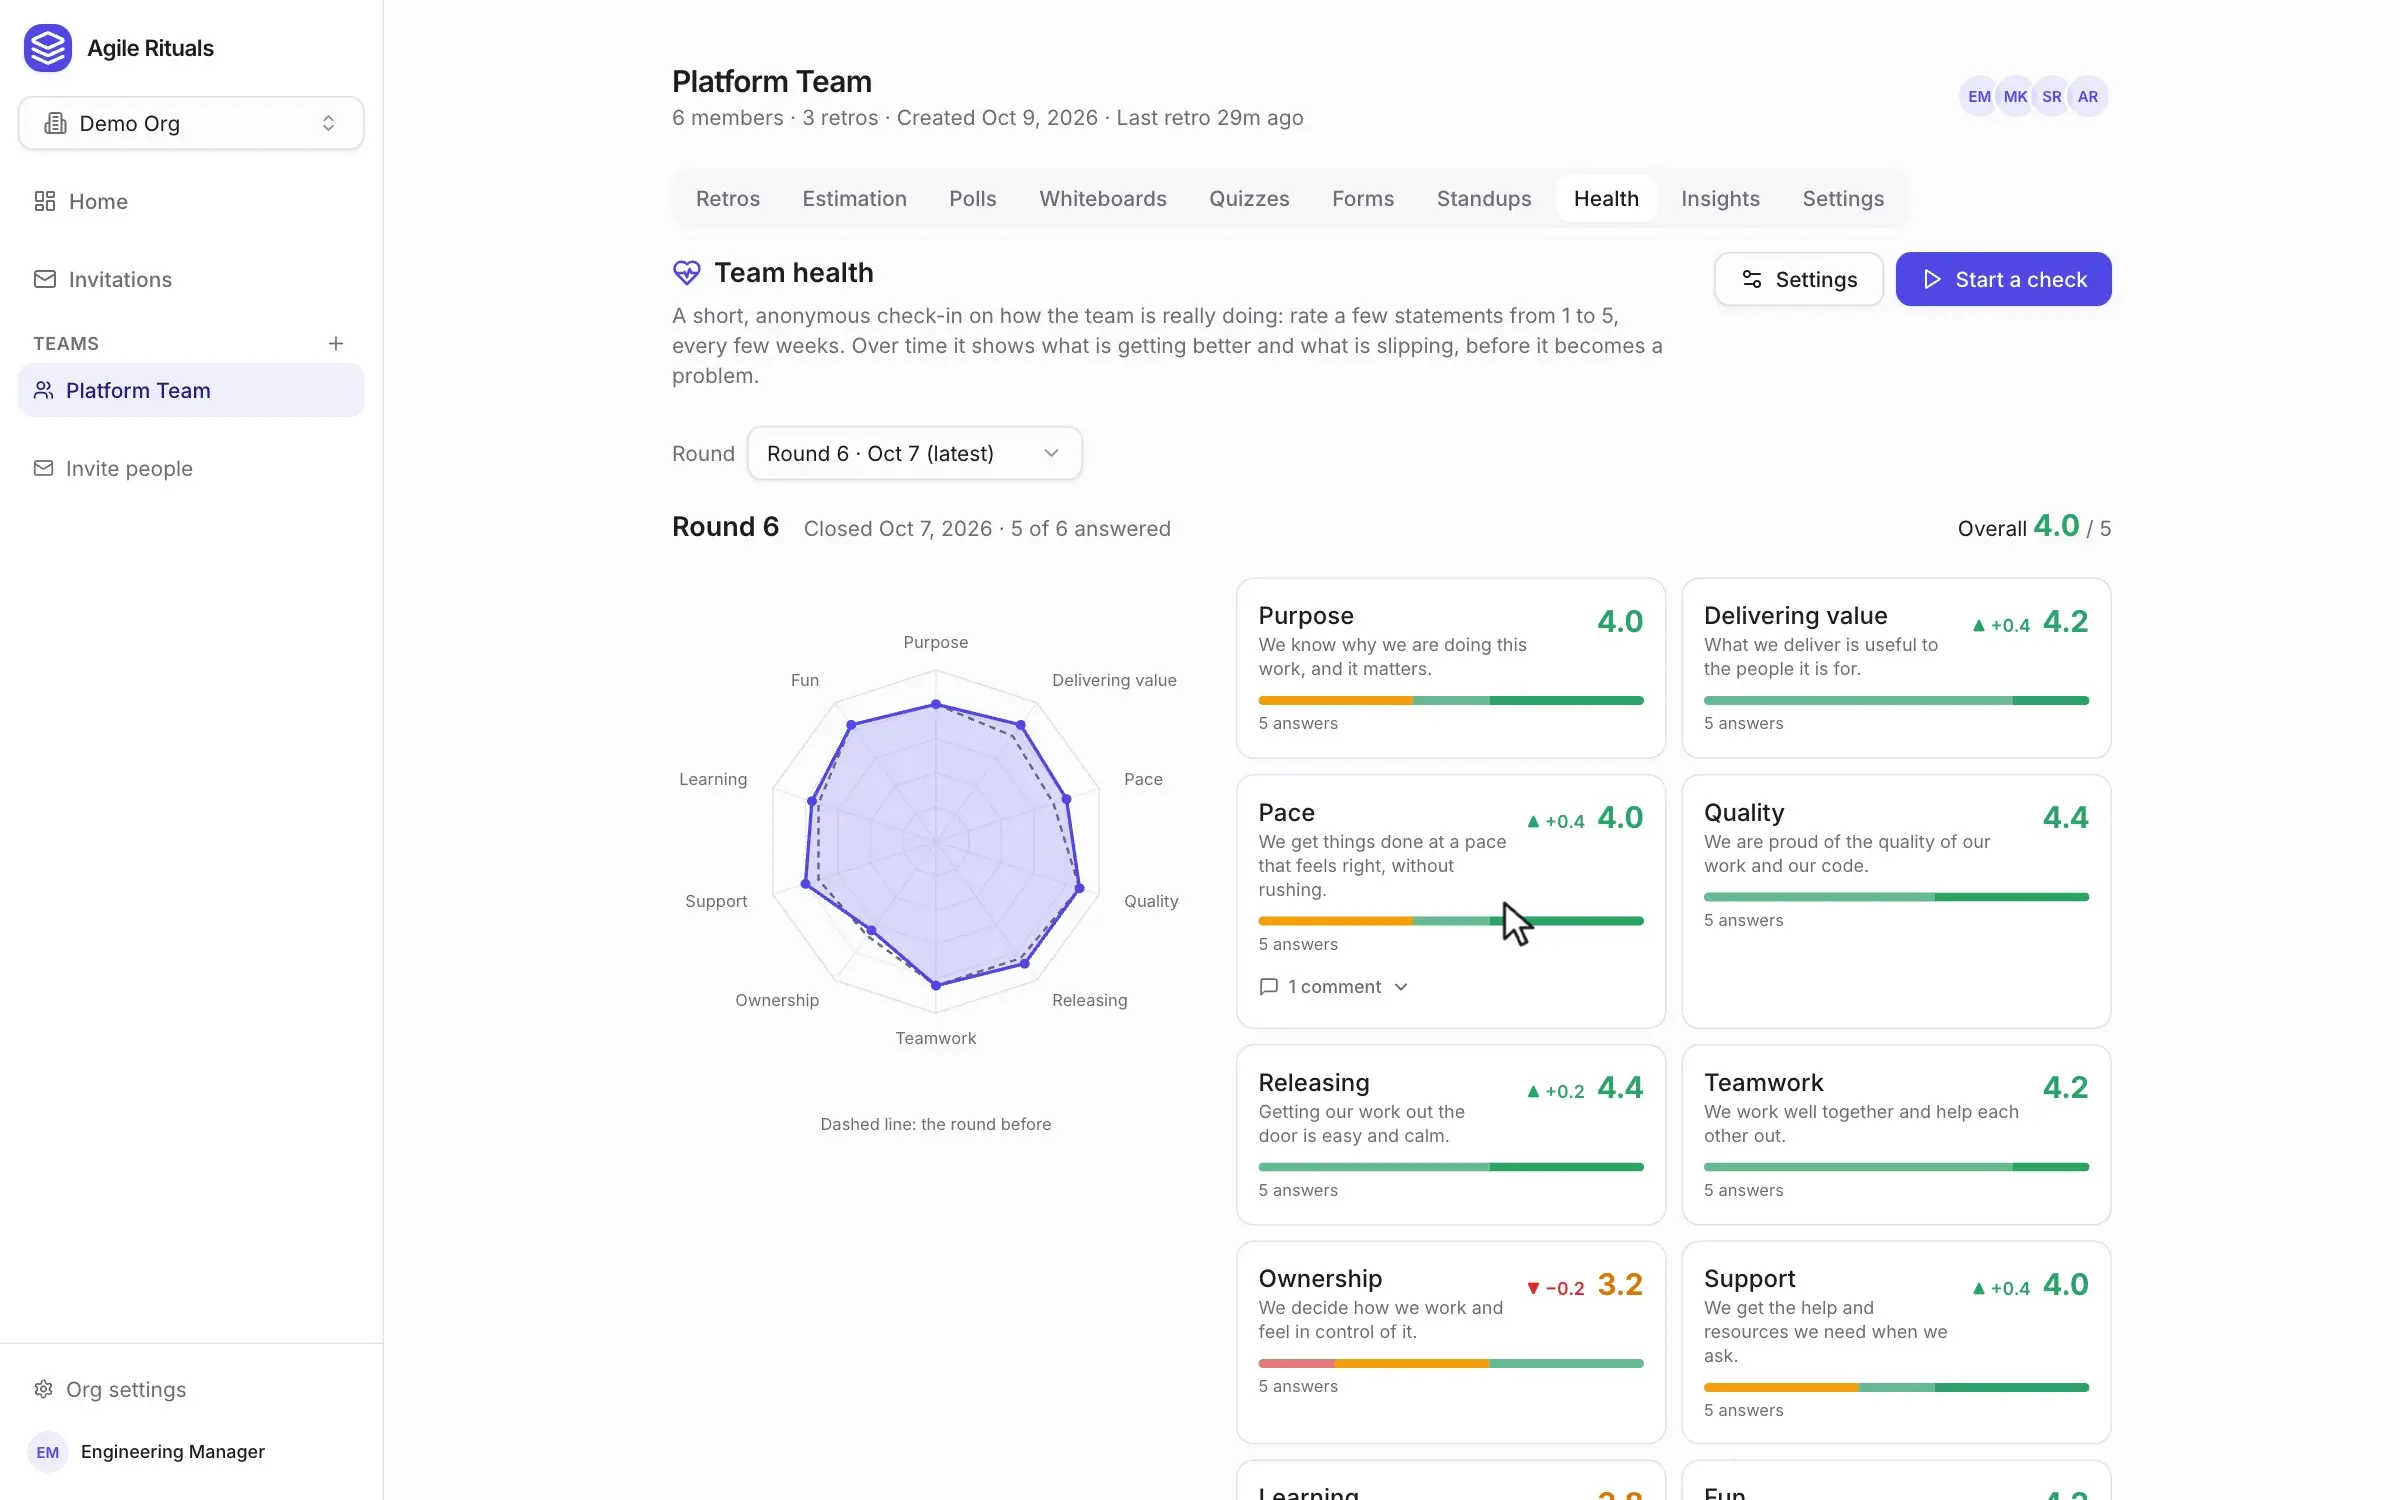2400x1500 pixels.
Task: Open the Round 6 · Oct 7 round selector
Action: coord(914,453)
